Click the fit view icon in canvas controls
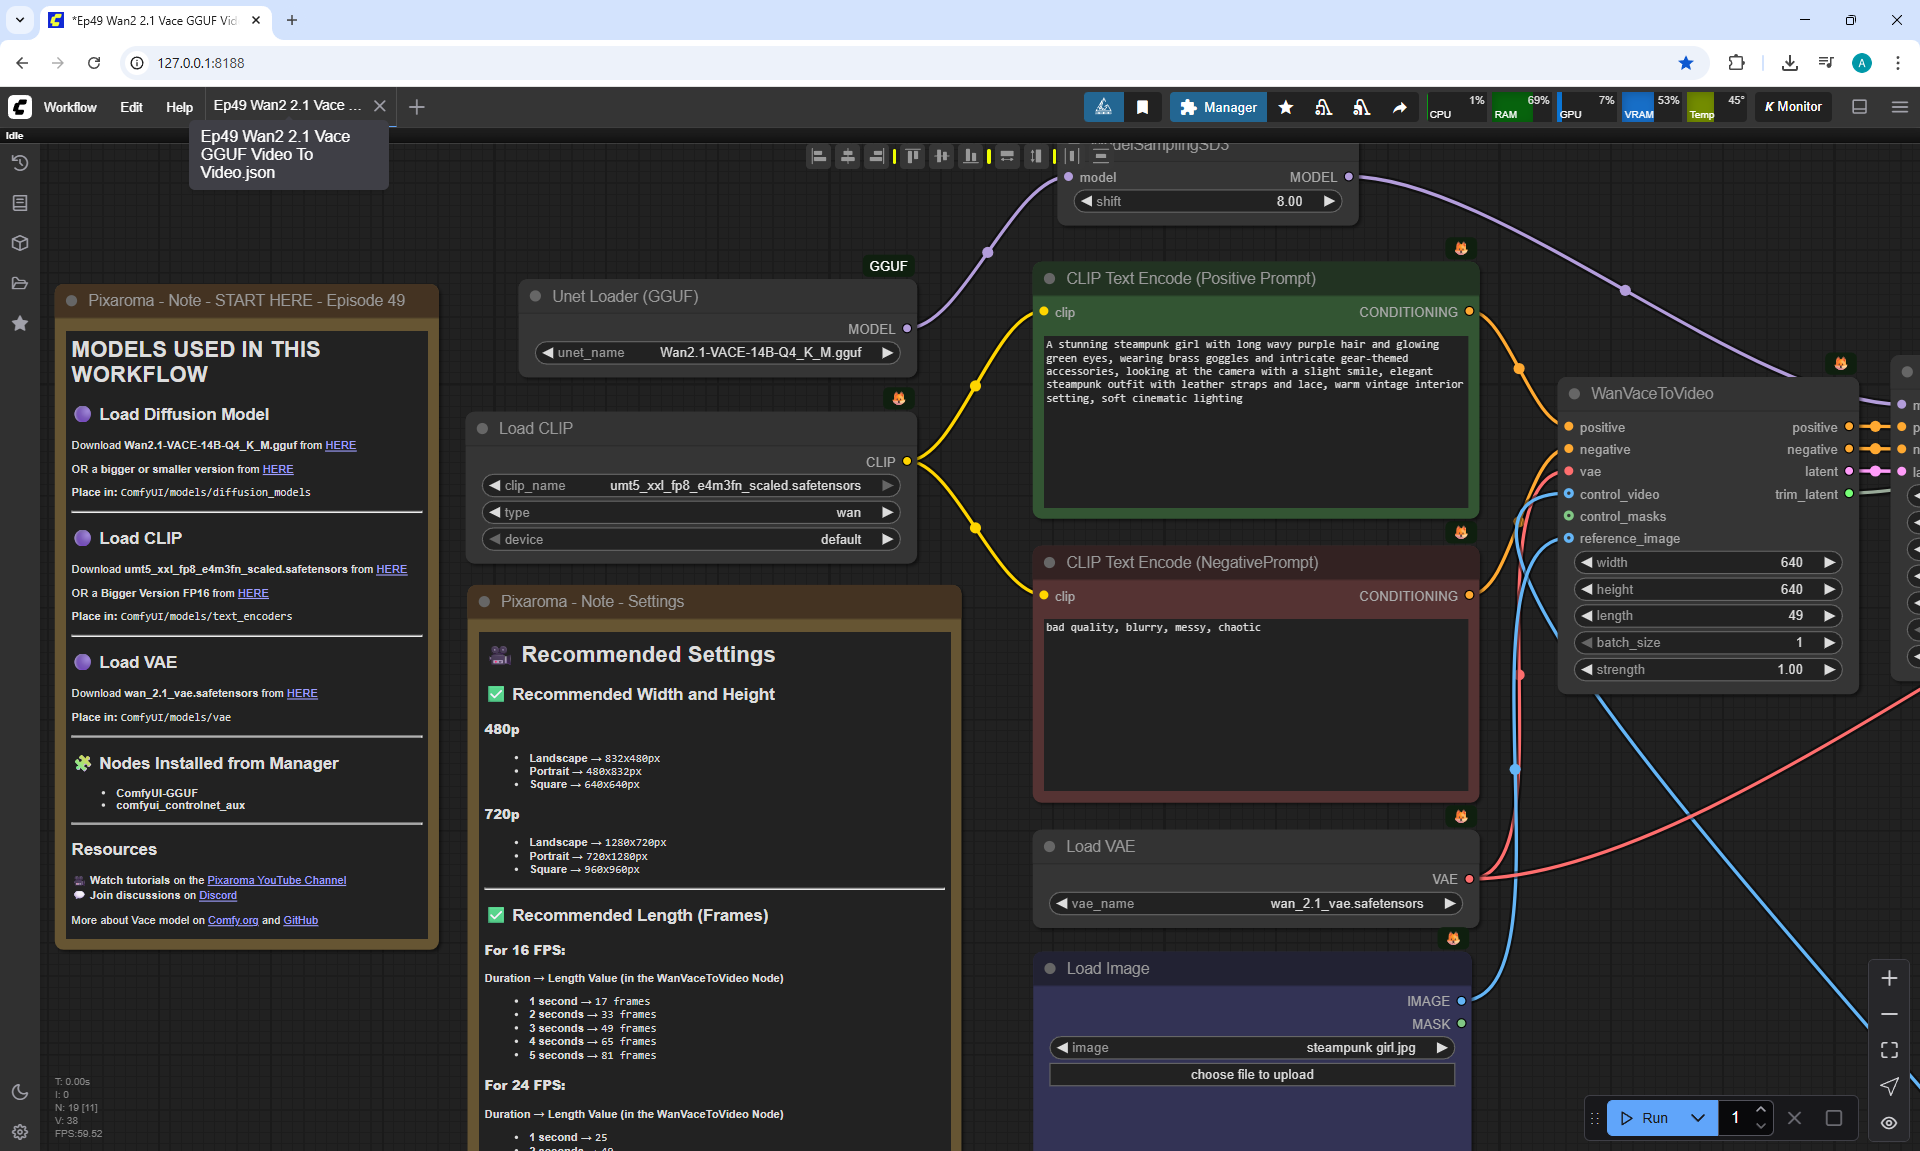Viewport: 1920px width, 1151px height. (1889, 1050)
